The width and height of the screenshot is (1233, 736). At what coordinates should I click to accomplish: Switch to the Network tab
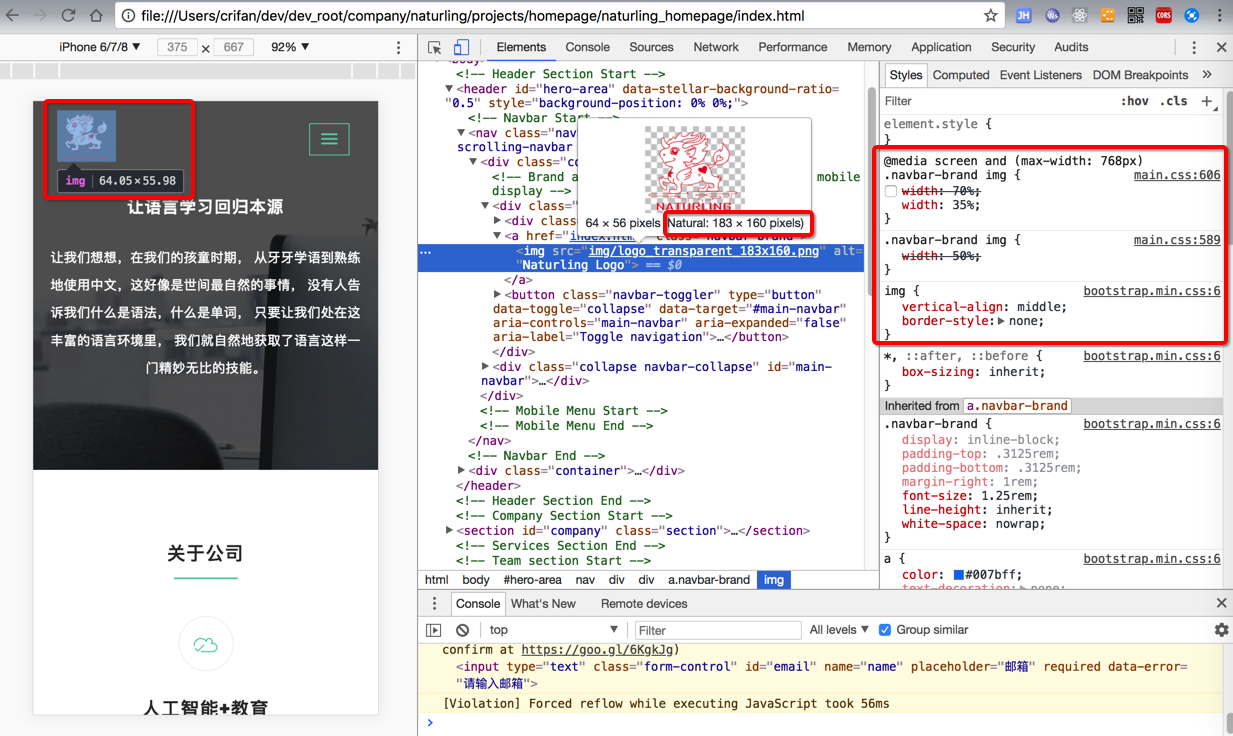pos(716,47)
